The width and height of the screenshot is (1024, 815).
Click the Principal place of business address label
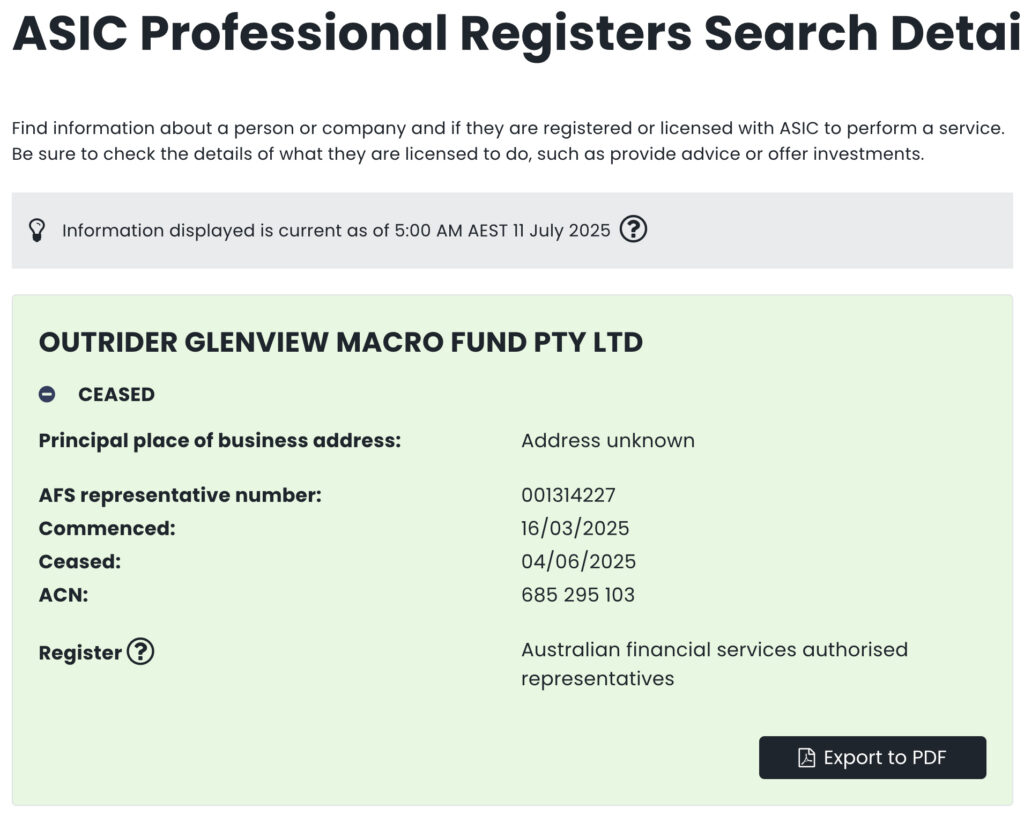[220, 441]
